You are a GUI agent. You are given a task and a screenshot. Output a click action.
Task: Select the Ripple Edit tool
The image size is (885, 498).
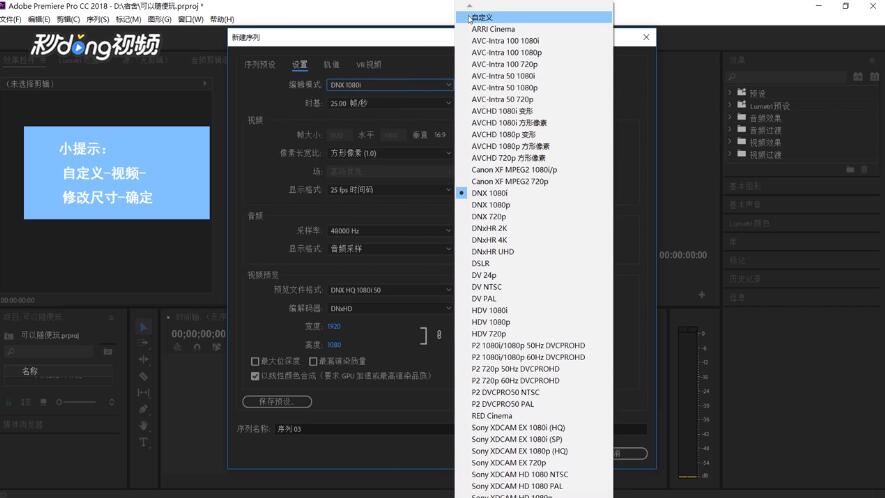[x=143, y=359]
